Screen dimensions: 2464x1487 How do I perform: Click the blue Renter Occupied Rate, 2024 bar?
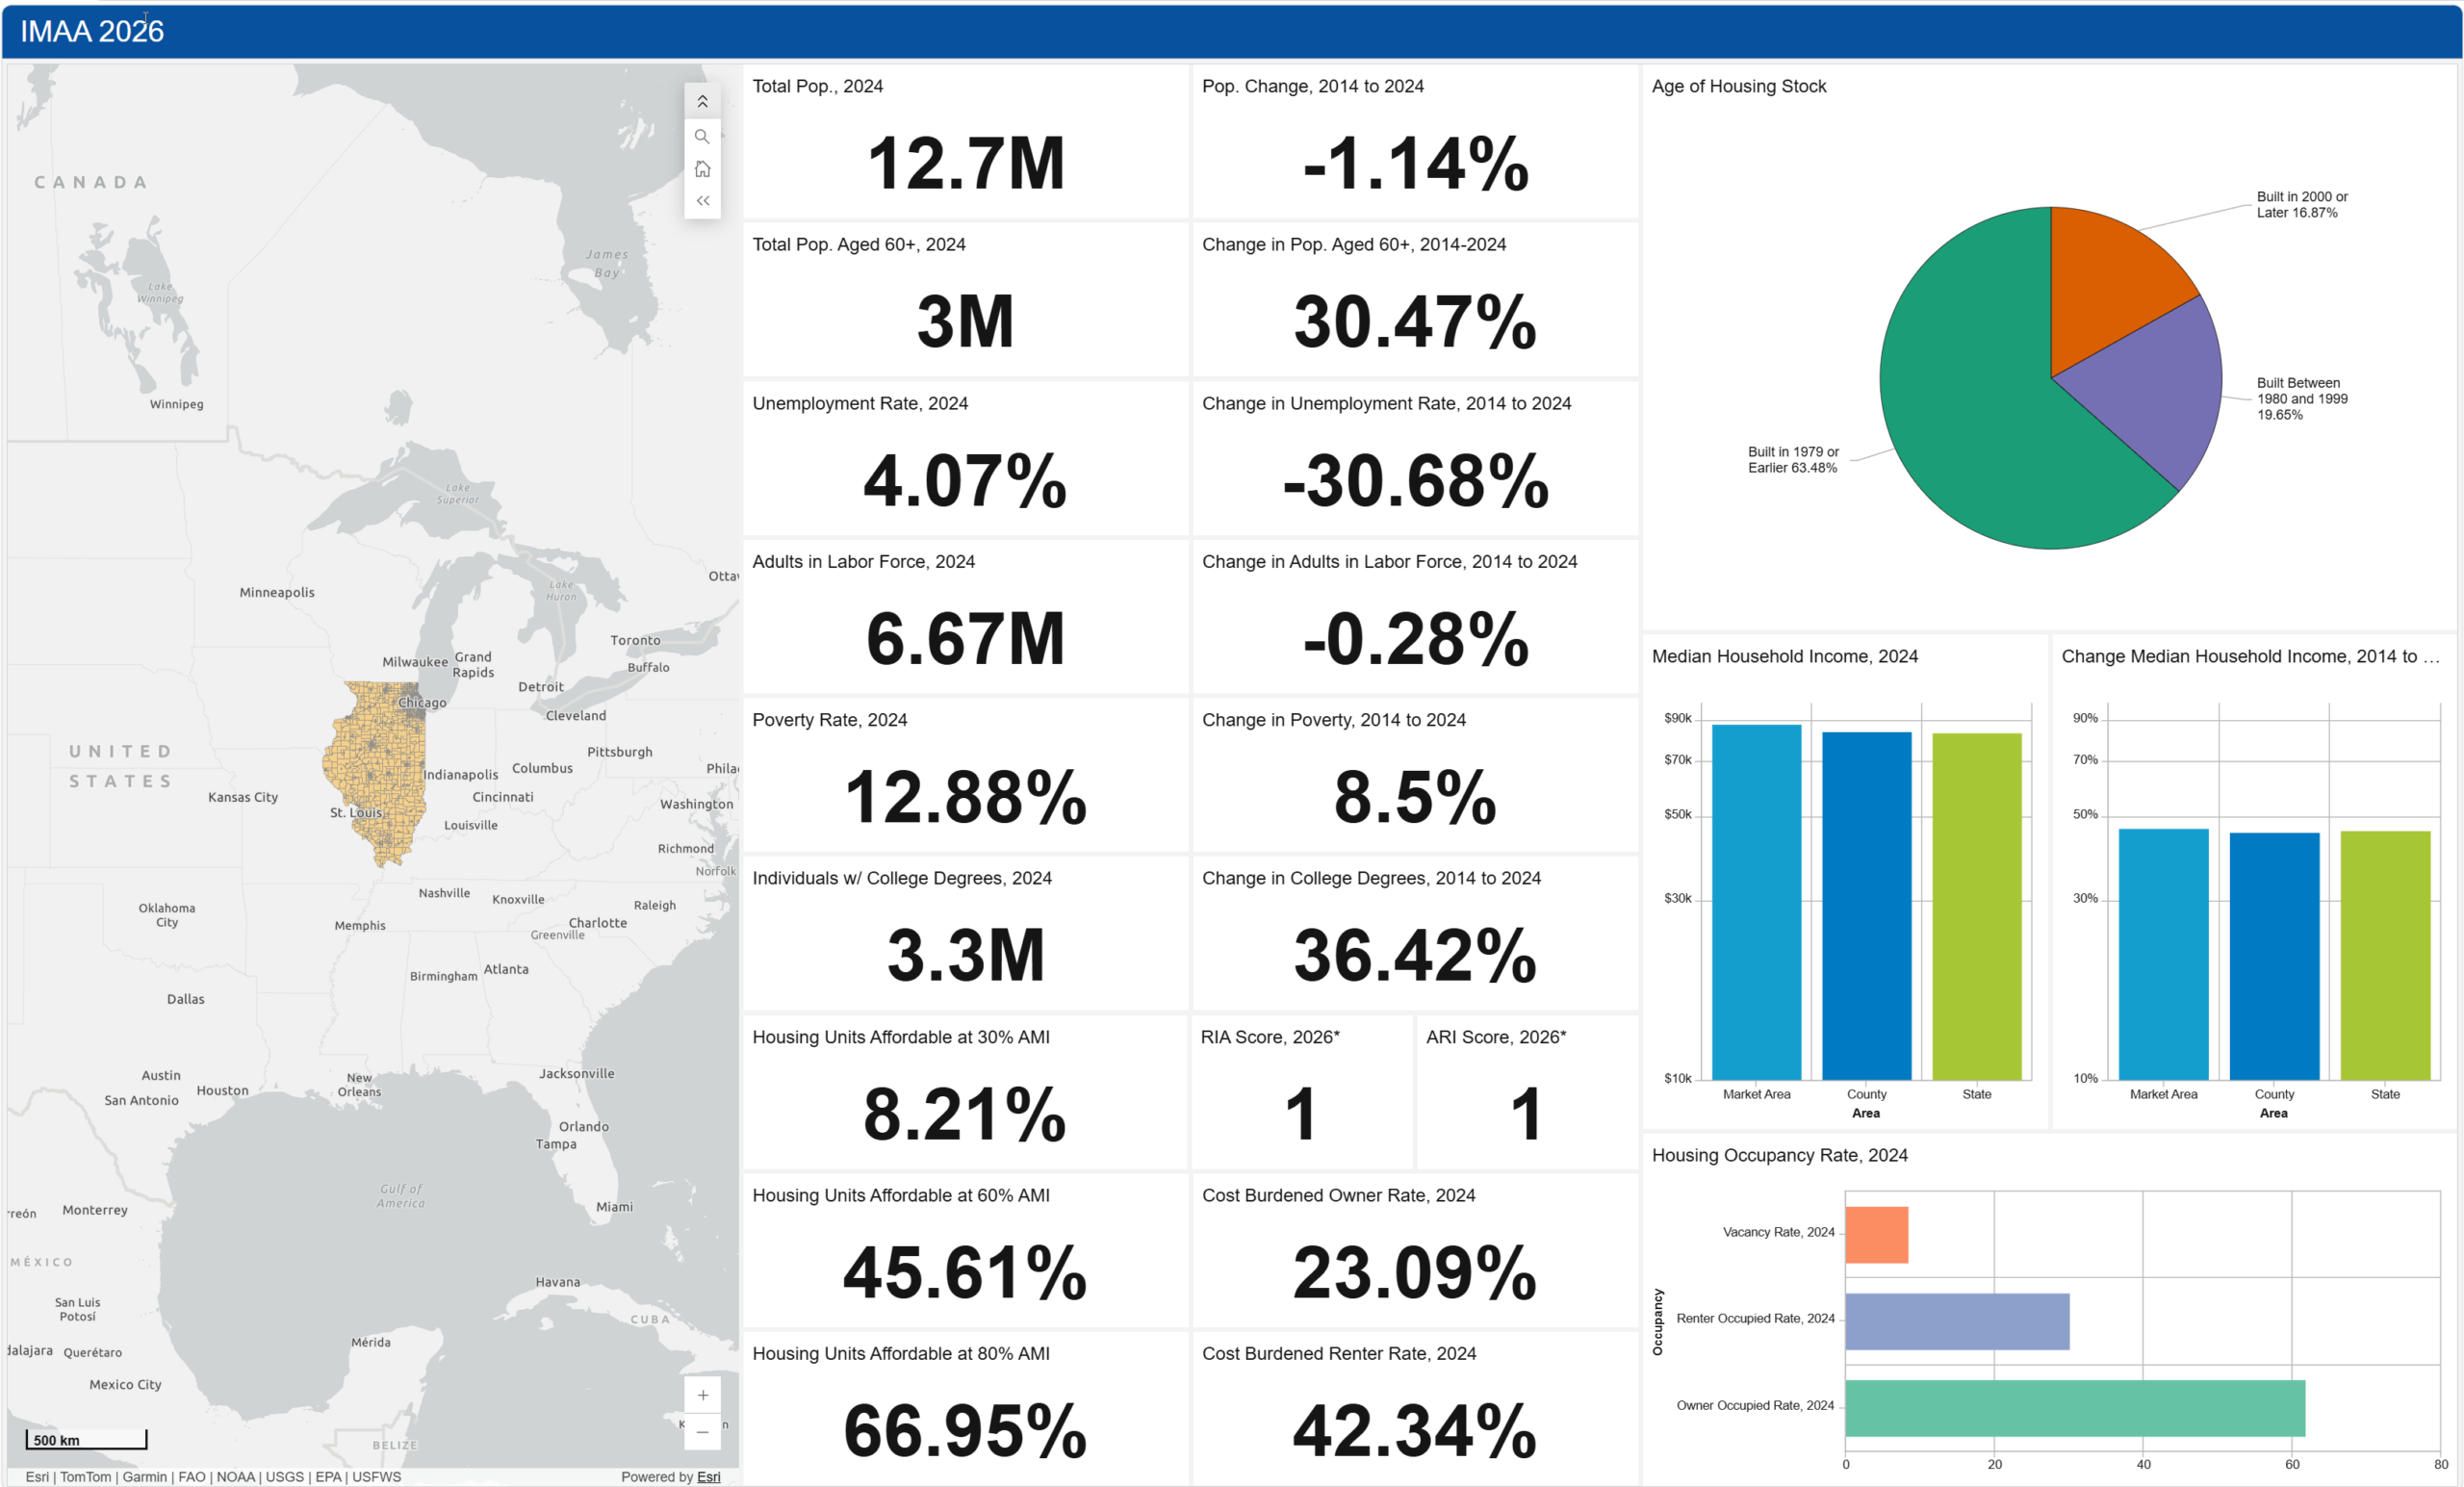[x=1957, y=1321]
